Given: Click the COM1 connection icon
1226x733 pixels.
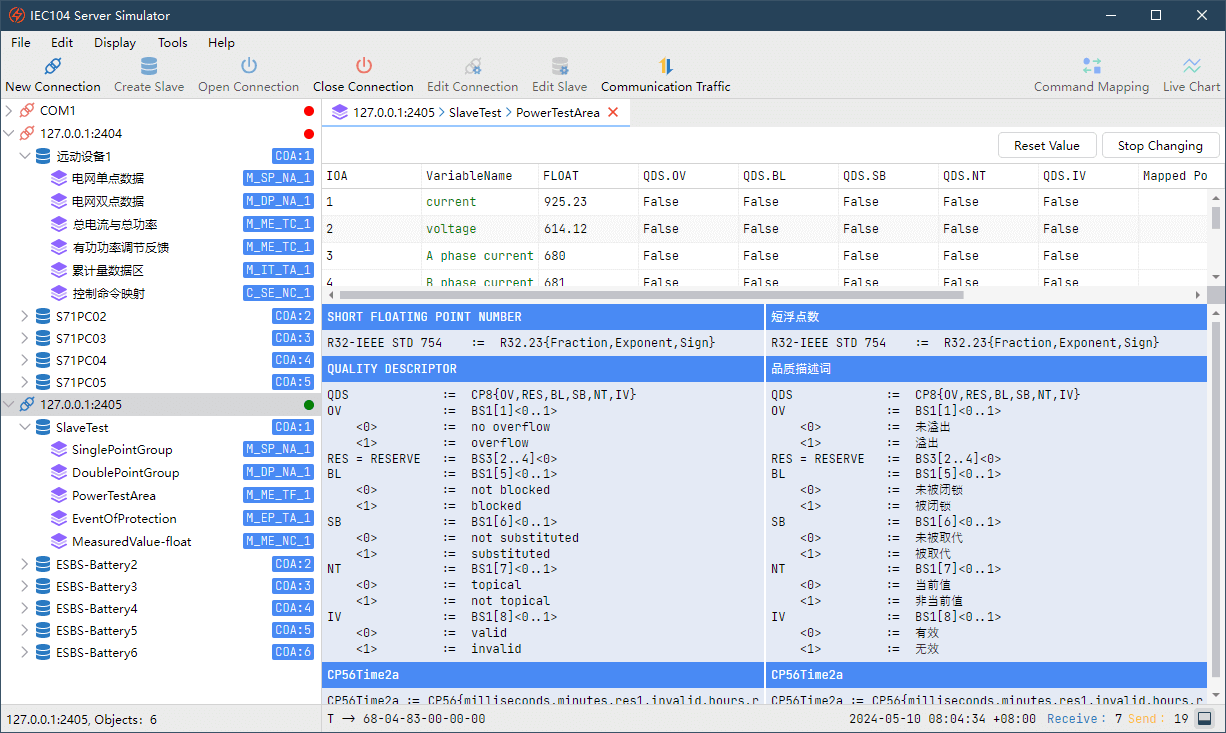Looking at the screenshot, I should pyautogui.click(x=27, y=111).
